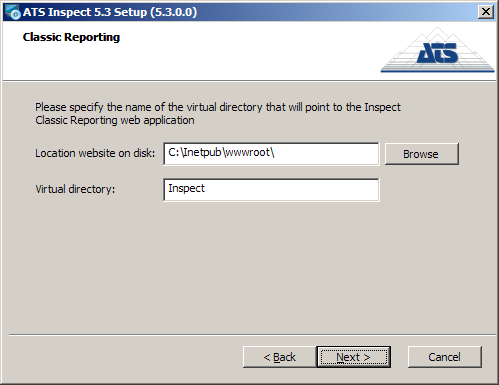Place cursor in the C:\Inetpub\wwwroot\ path text
Viewport: 499px width, 385px height.
point(221,152)
